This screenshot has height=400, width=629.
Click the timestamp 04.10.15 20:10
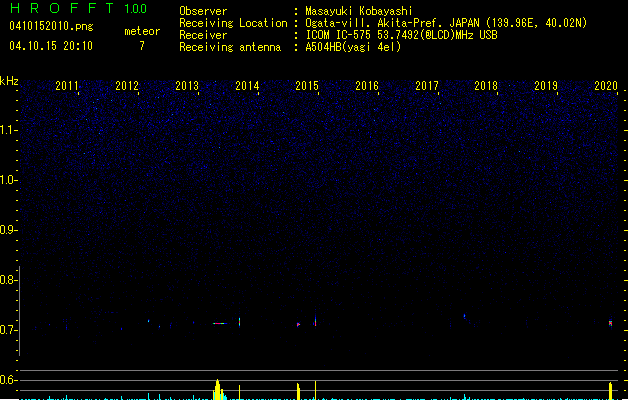pos(51,46)
